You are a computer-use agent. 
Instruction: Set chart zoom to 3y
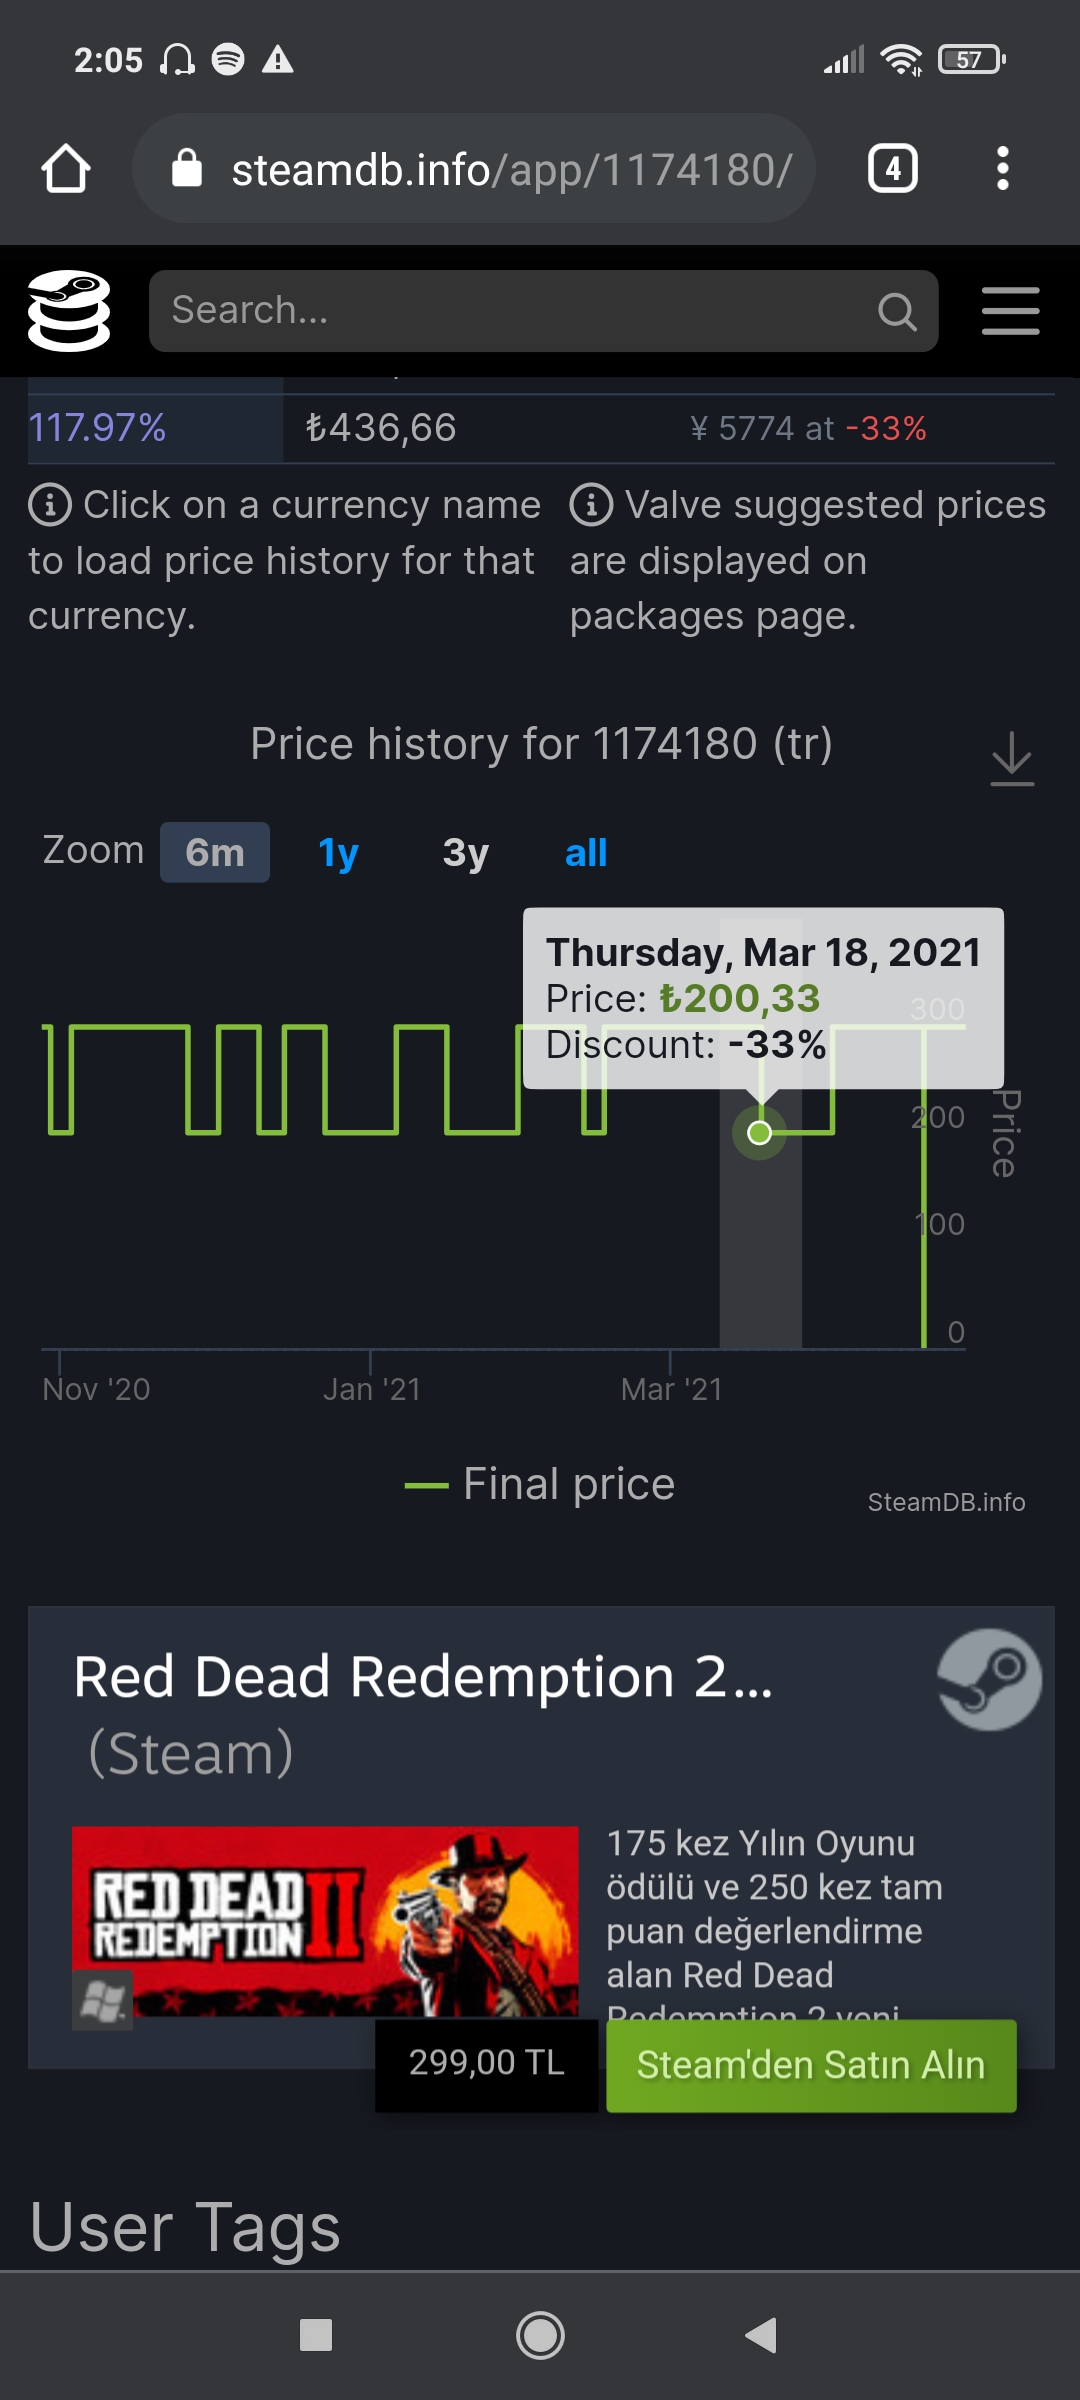[x=465, y=853]
